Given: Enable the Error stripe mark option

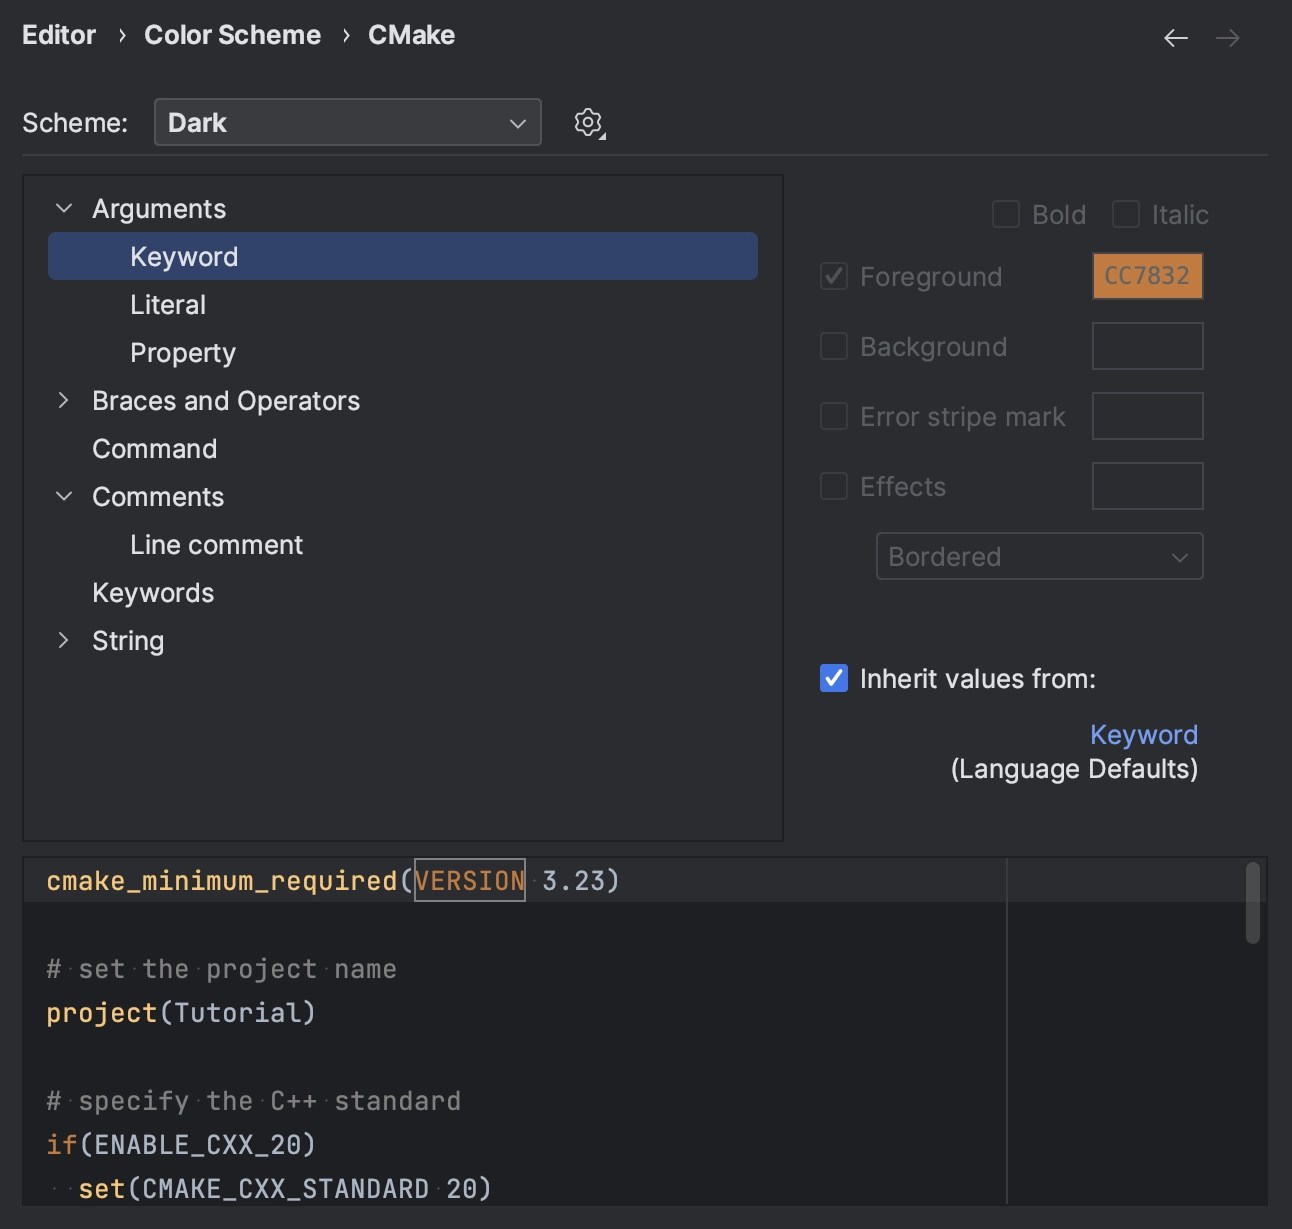Looking at the screenshot, I should [833, 416].
